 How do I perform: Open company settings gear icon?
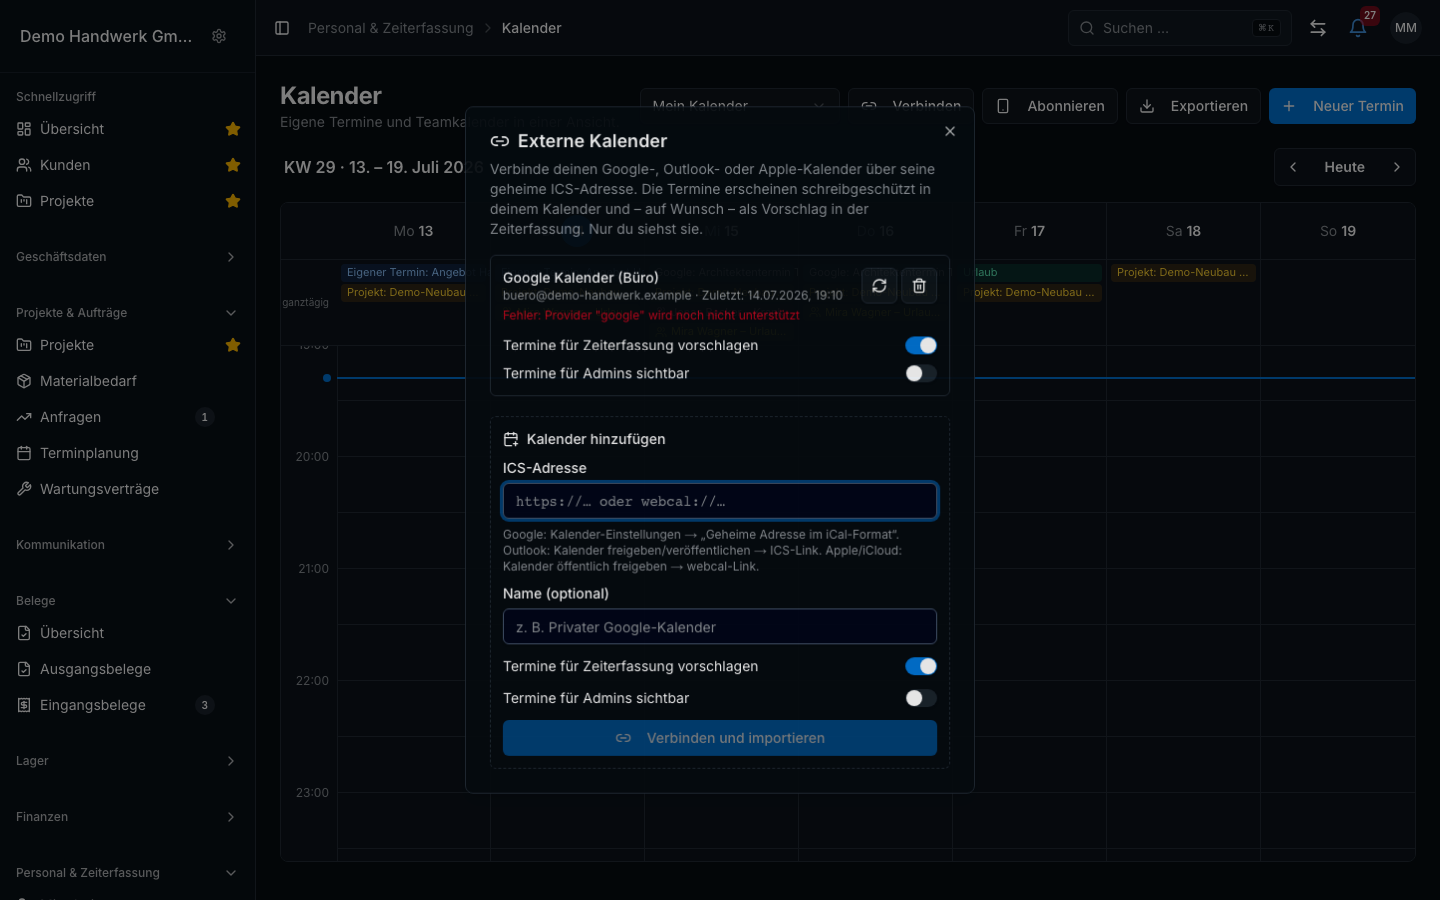tap(219, 36)
